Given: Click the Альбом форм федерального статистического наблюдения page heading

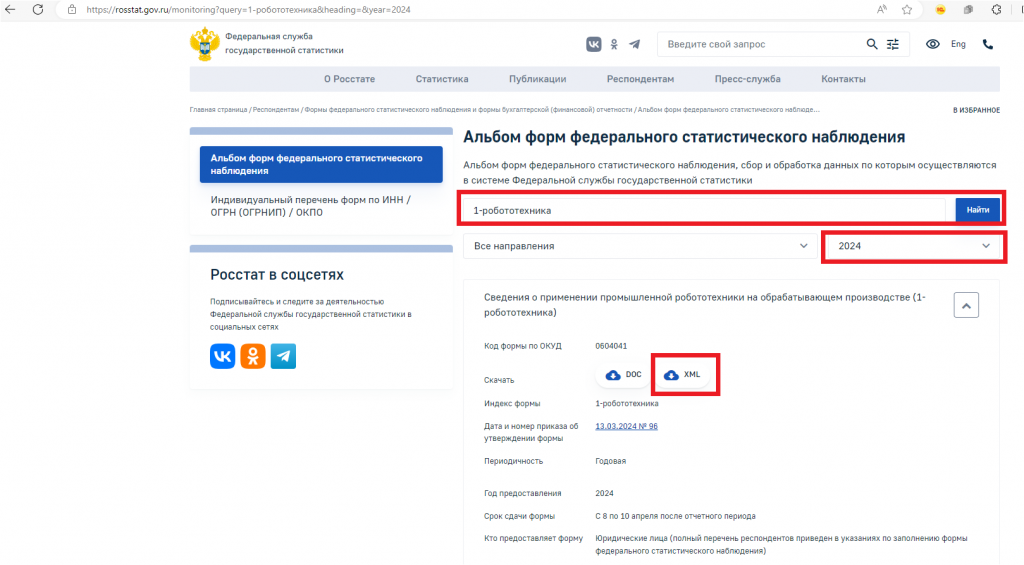Looking at the screenshot, I should 684,137.
